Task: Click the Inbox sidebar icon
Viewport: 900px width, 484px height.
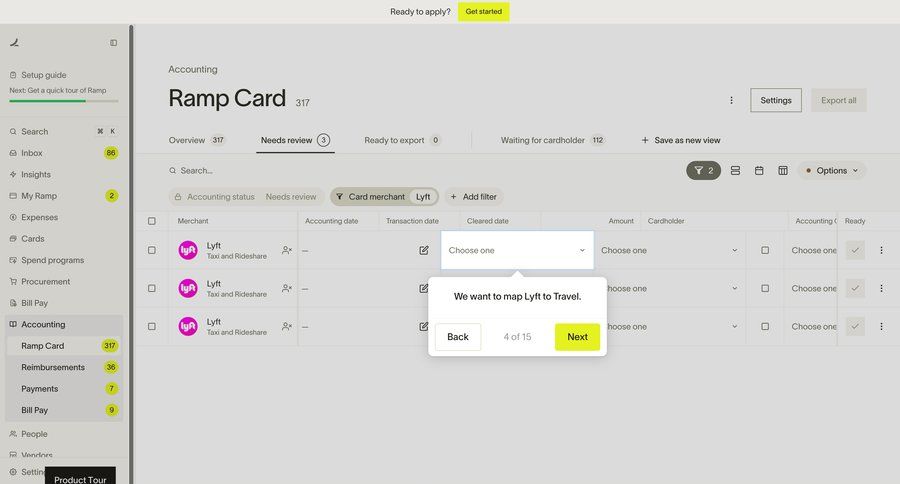Action: [13, 153]
